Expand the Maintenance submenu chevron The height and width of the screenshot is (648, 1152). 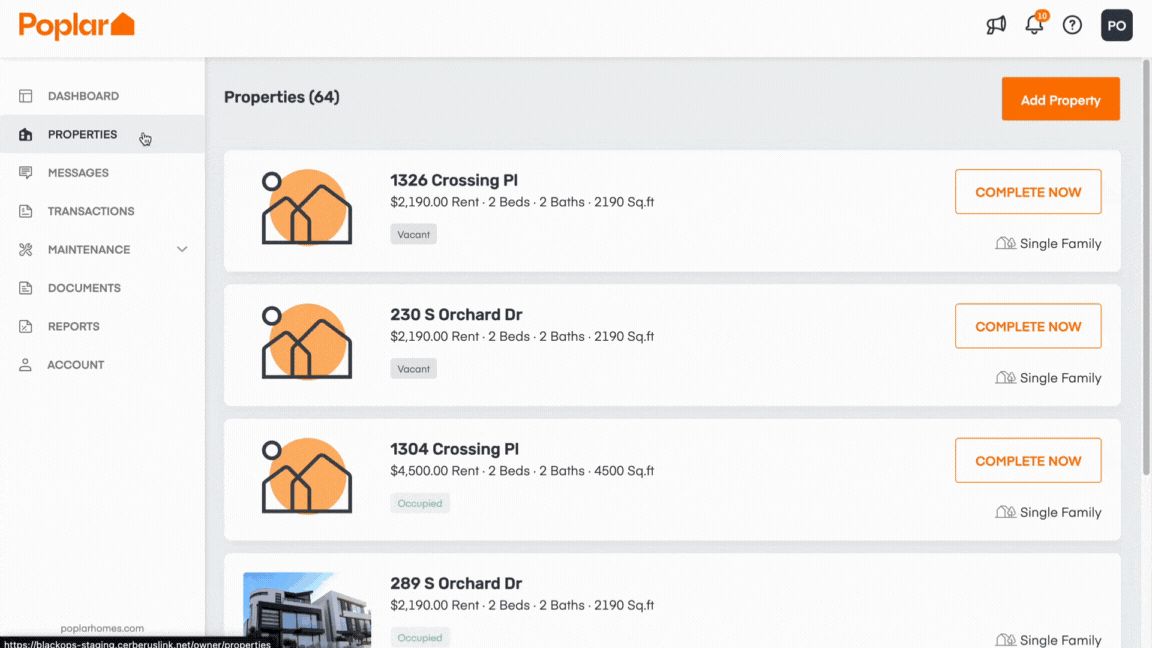(x=182, y=250)
